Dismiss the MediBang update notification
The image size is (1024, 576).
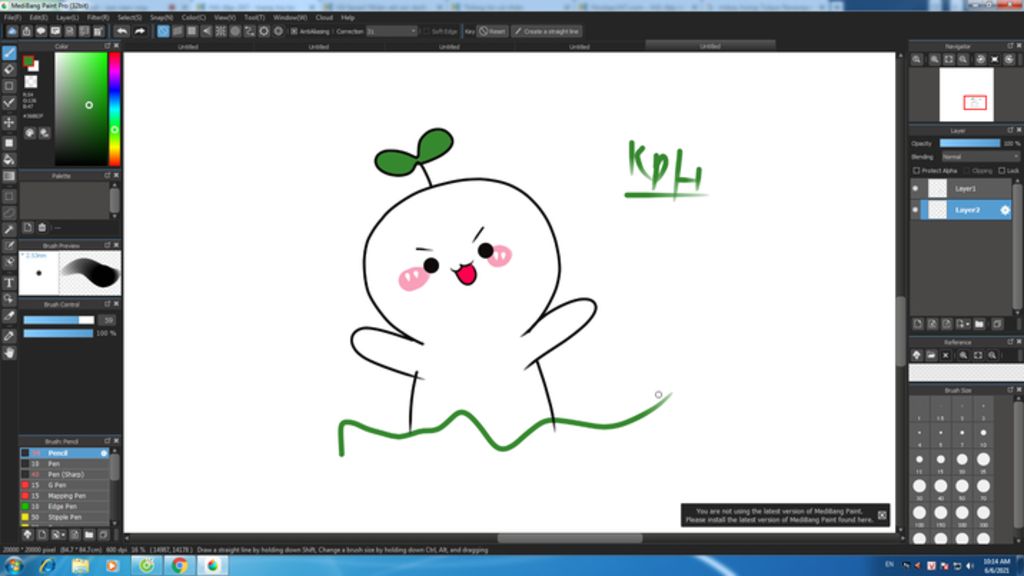click(882, 515)
